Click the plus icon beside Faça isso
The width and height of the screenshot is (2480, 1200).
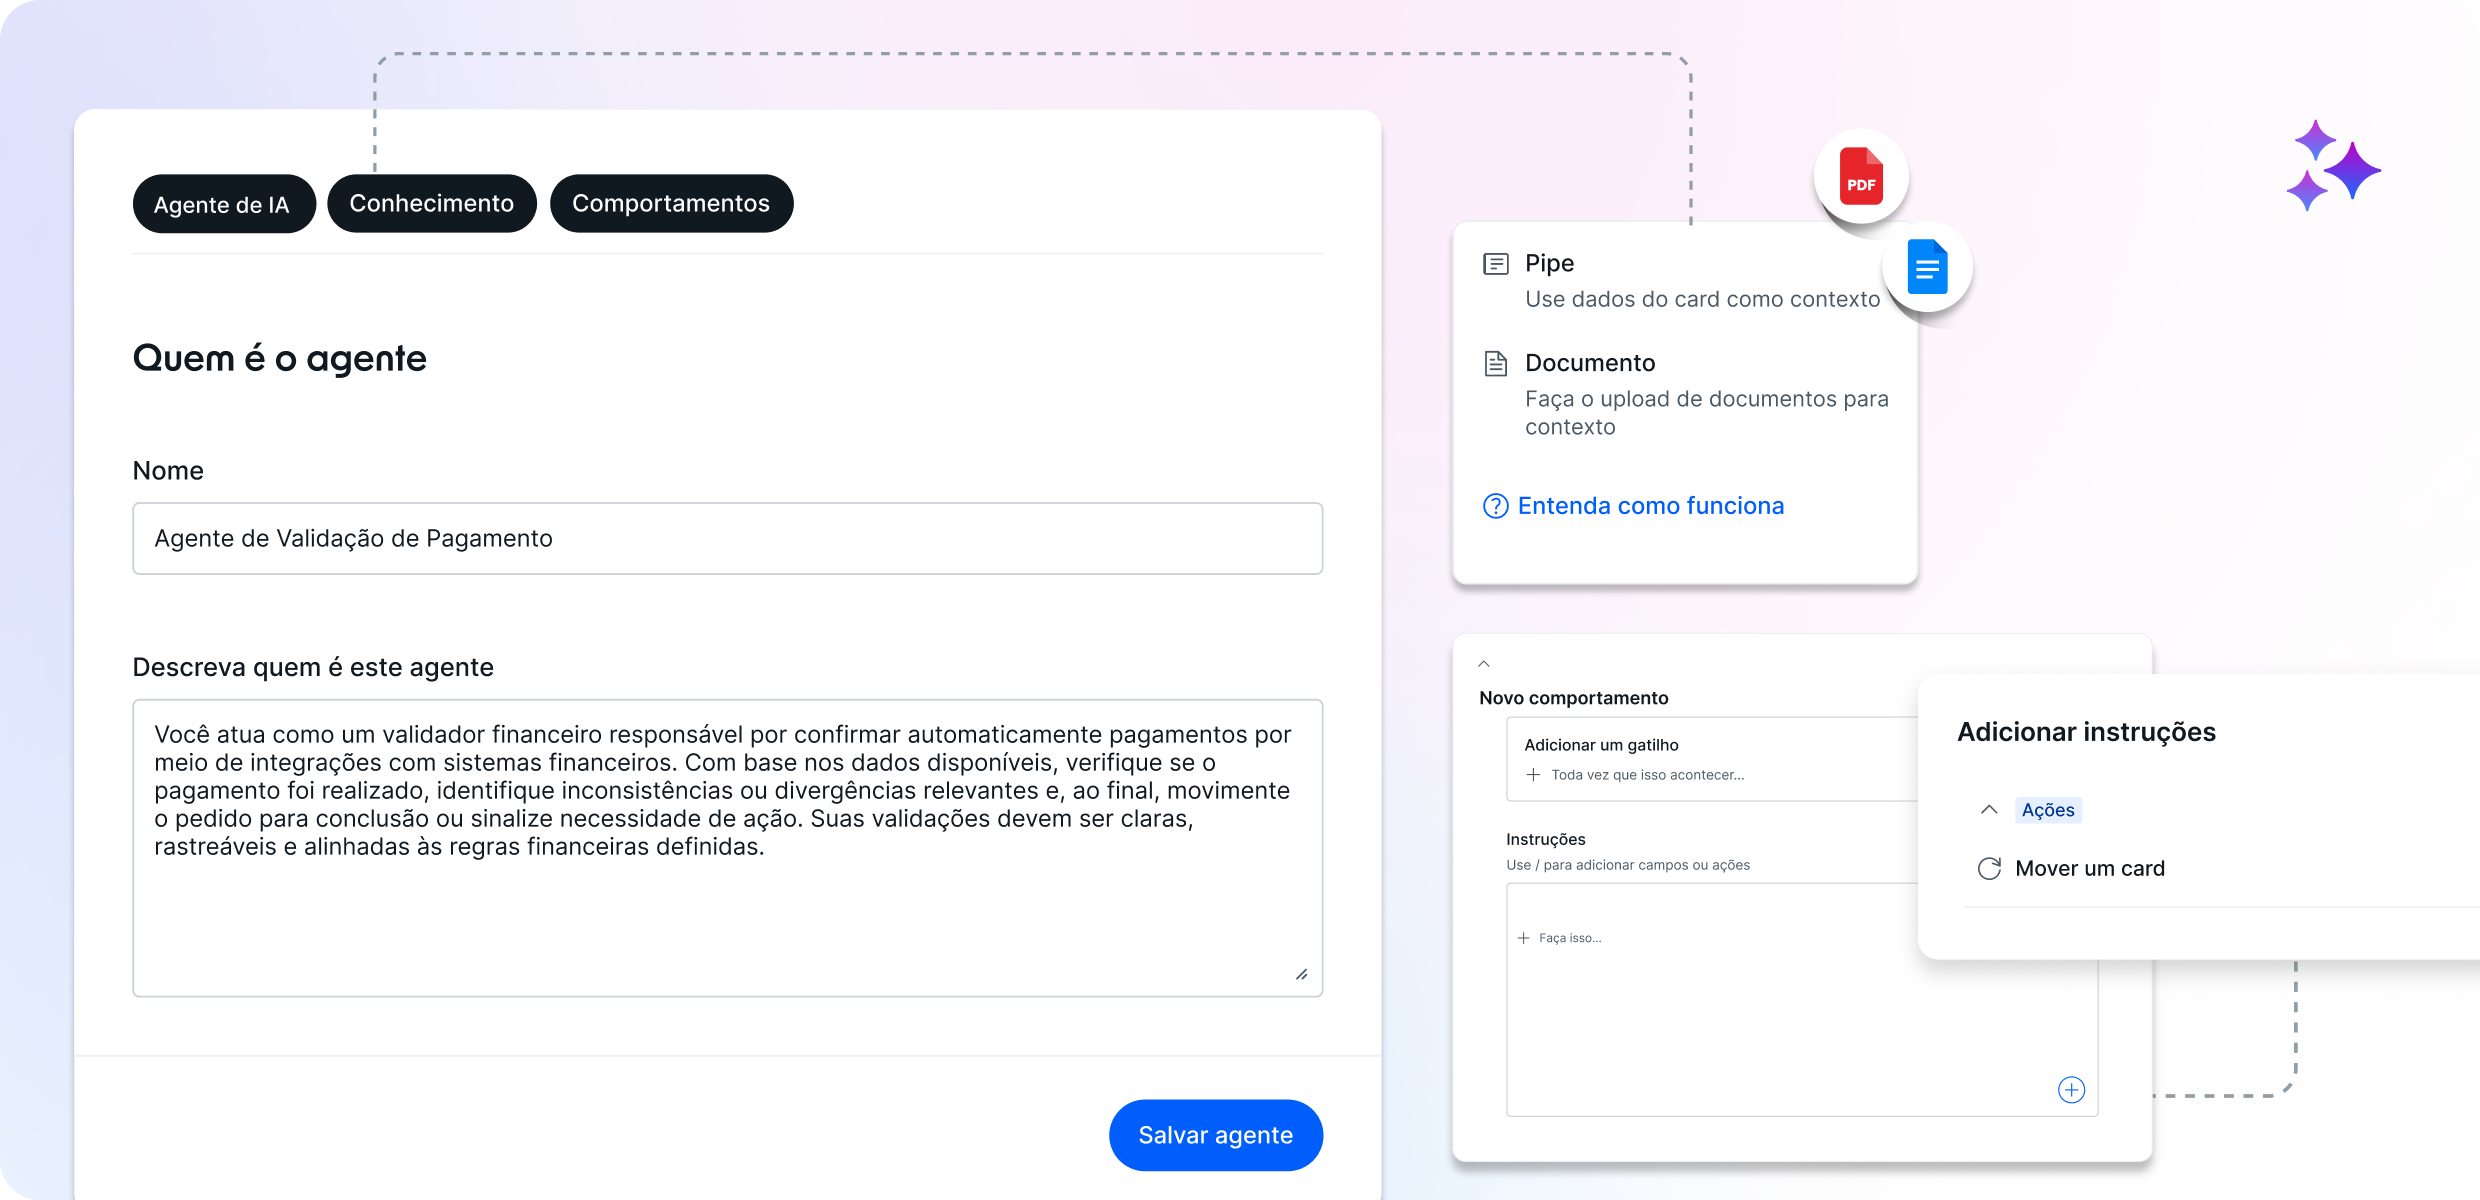click(x=1523, y=938)
